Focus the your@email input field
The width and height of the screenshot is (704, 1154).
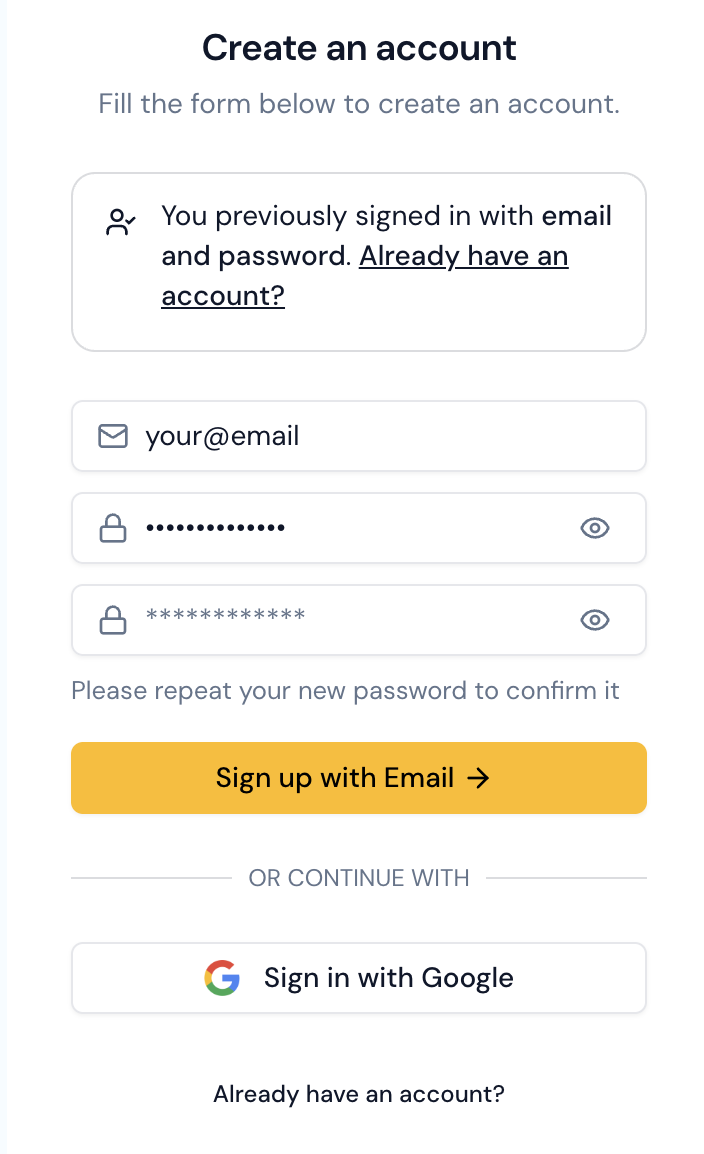pos(380,436)
